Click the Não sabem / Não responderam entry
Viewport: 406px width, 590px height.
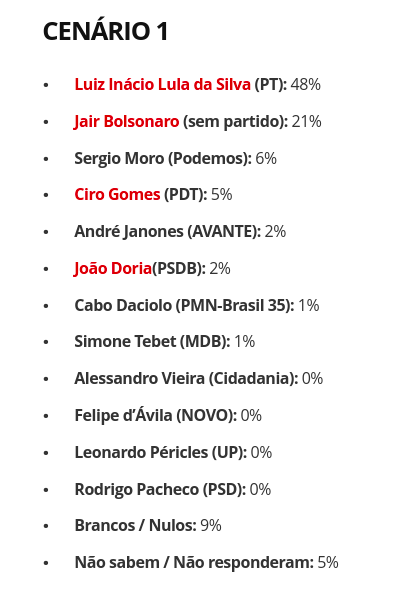pos(207,563)
